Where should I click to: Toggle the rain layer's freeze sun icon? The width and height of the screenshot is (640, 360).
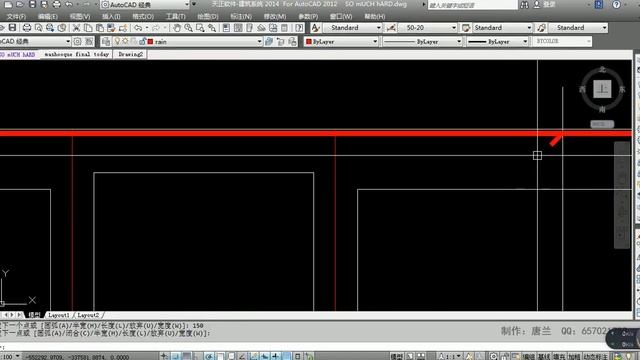point(125,41)
